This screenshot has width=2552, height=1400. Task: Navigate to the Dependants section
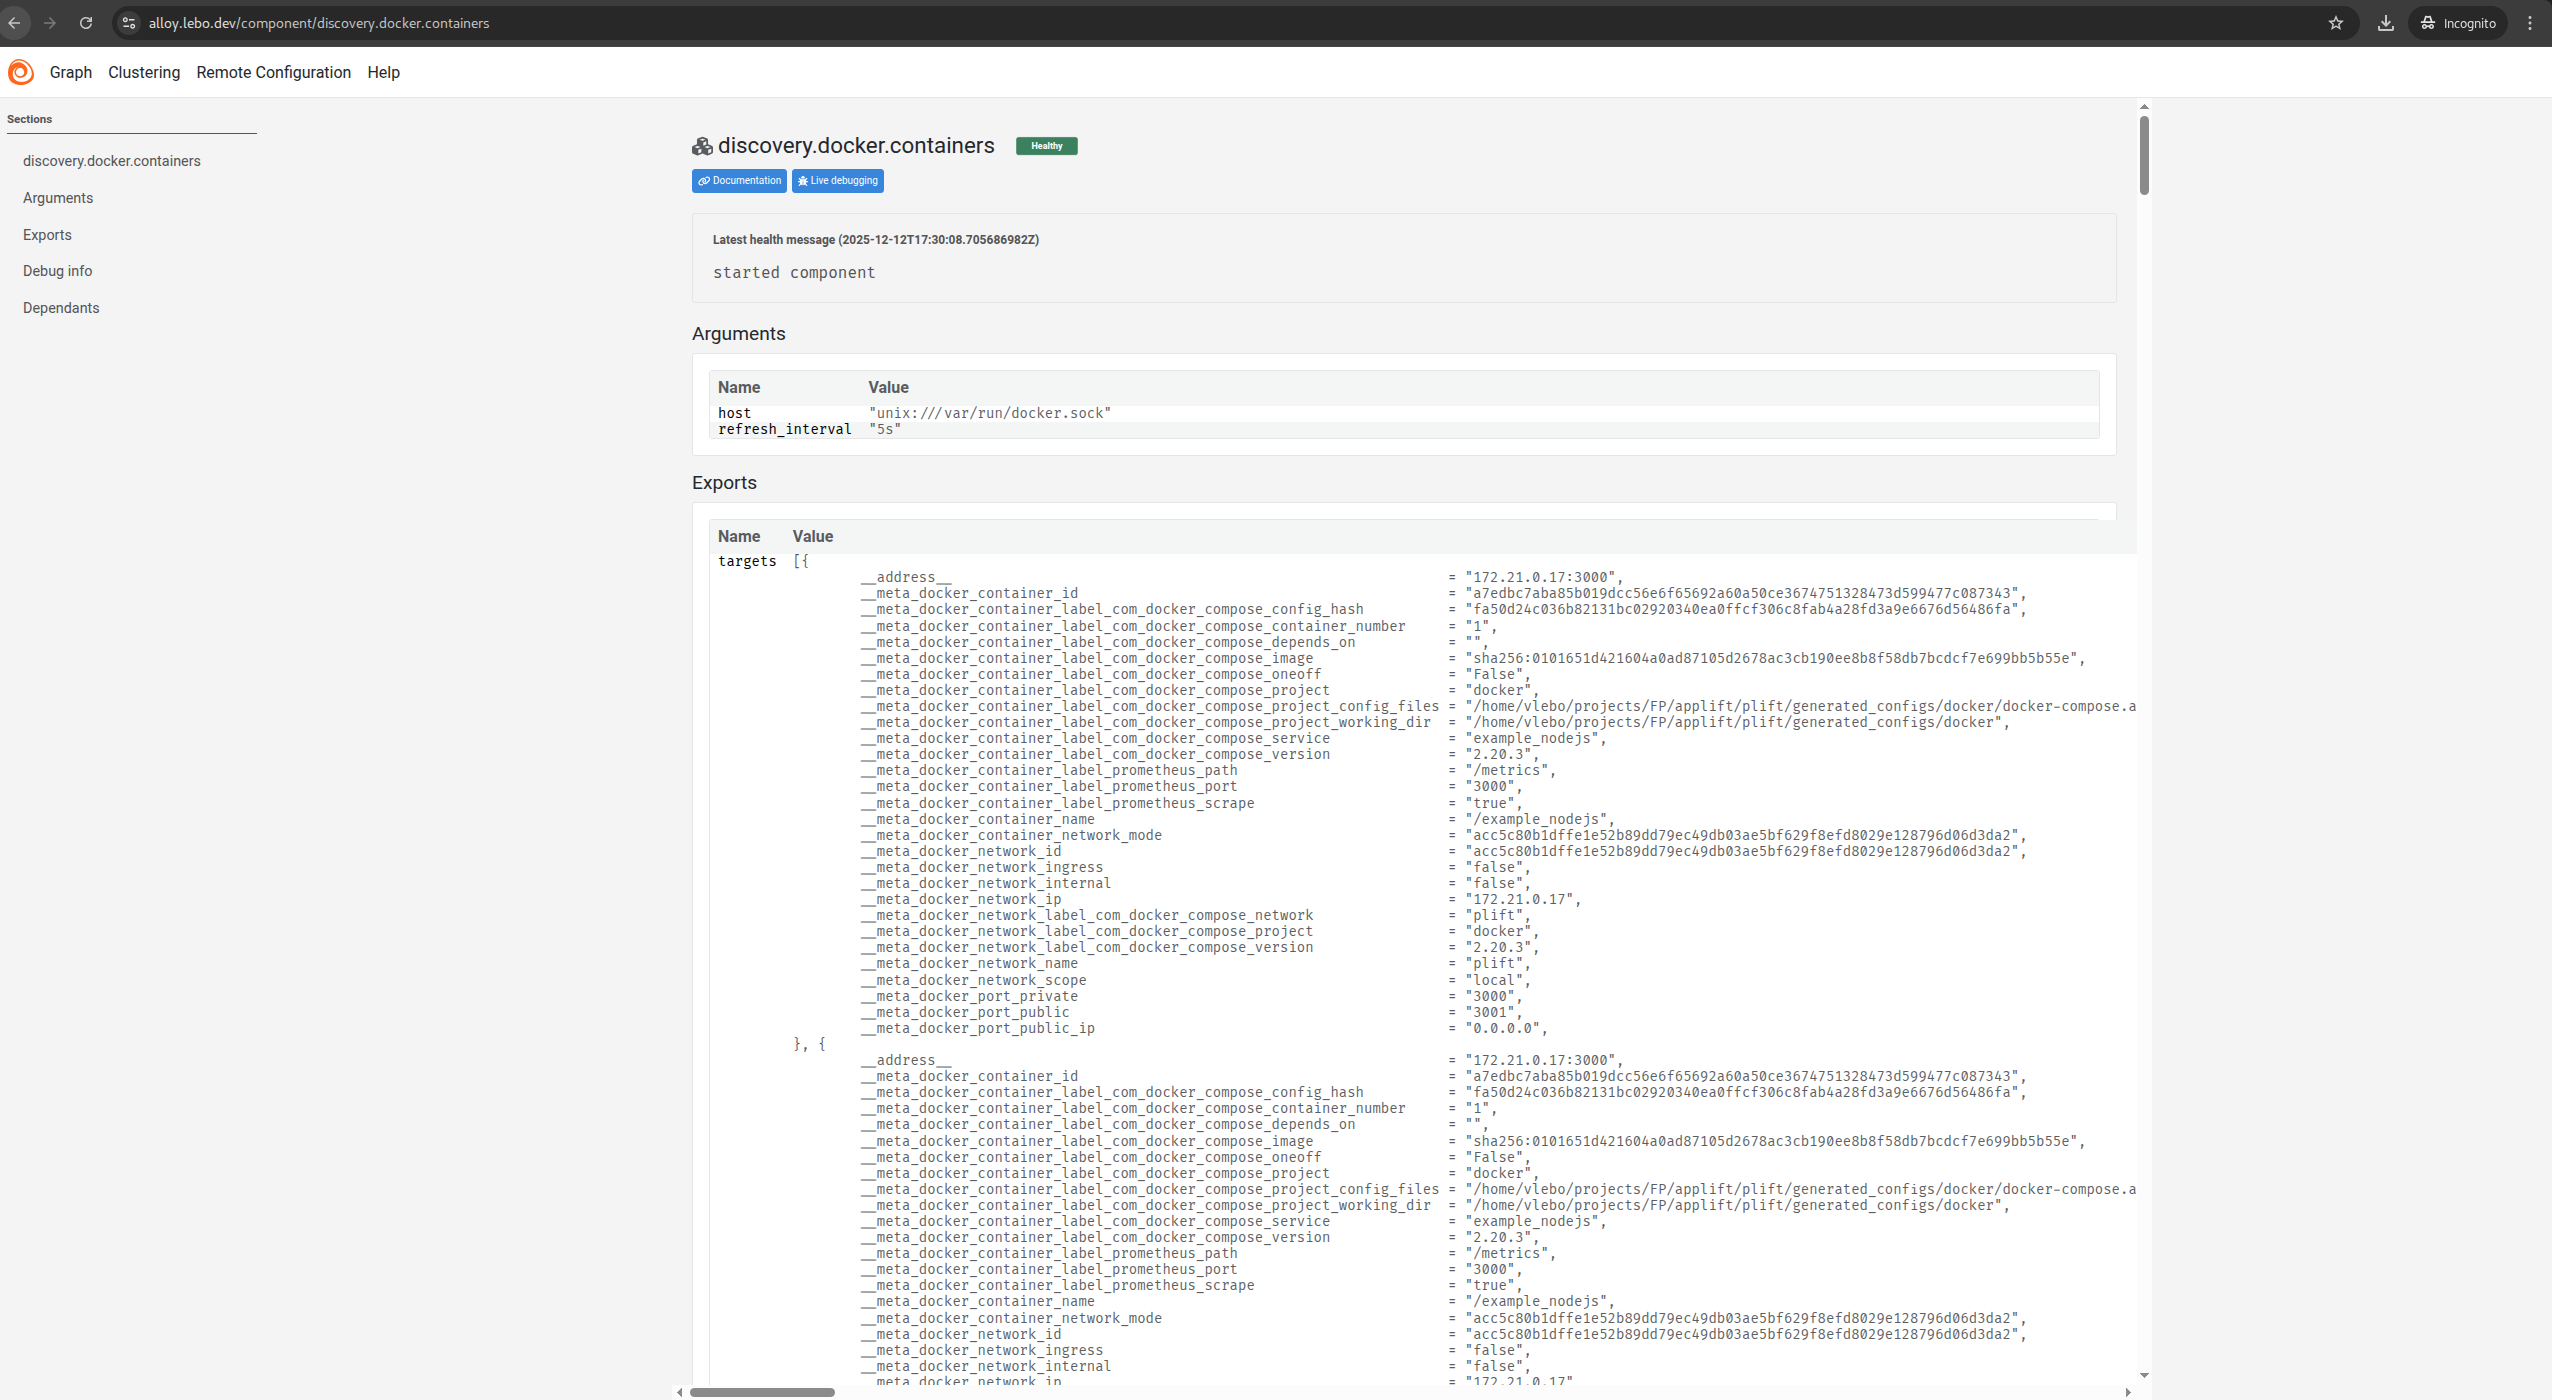coord(61,308)
